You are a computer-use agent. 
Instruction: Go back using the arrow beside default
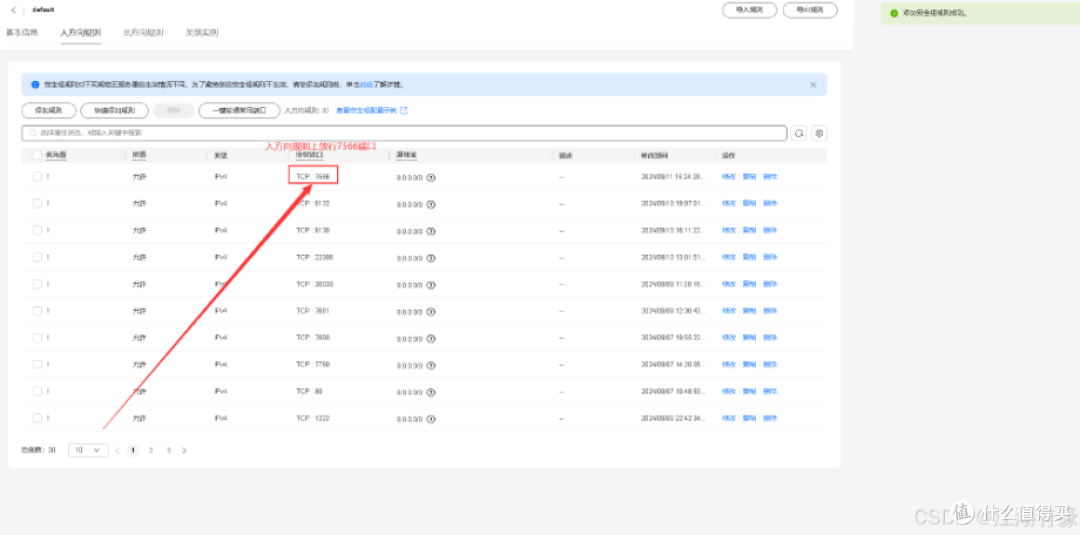click(14, 10)
